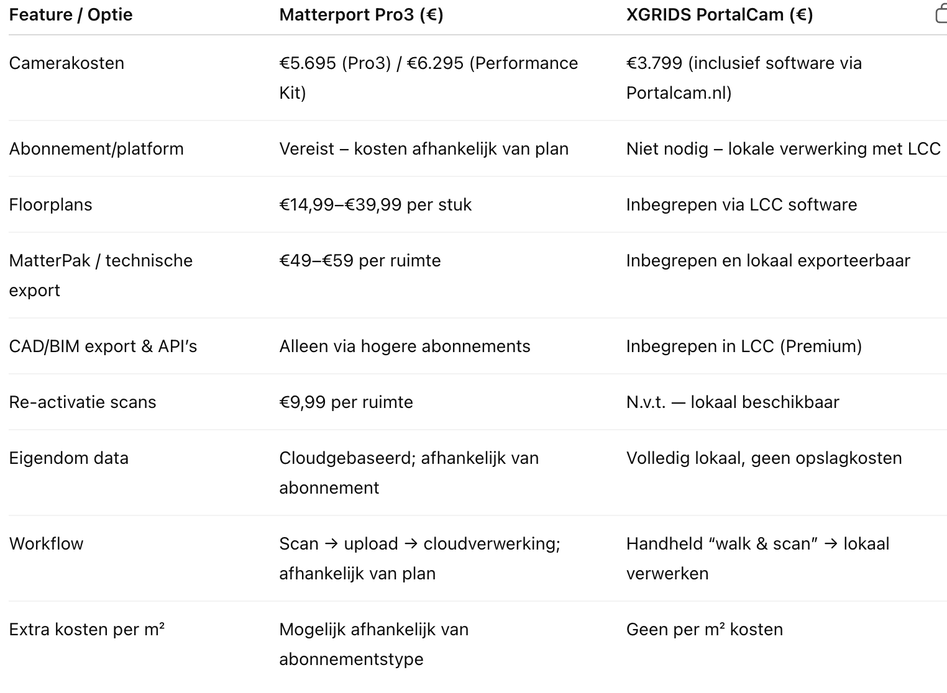Screen dimensions: 947x693
Task: Click 'Volledig lokaal, geen opslagkosten' cell
Action: 764,458
